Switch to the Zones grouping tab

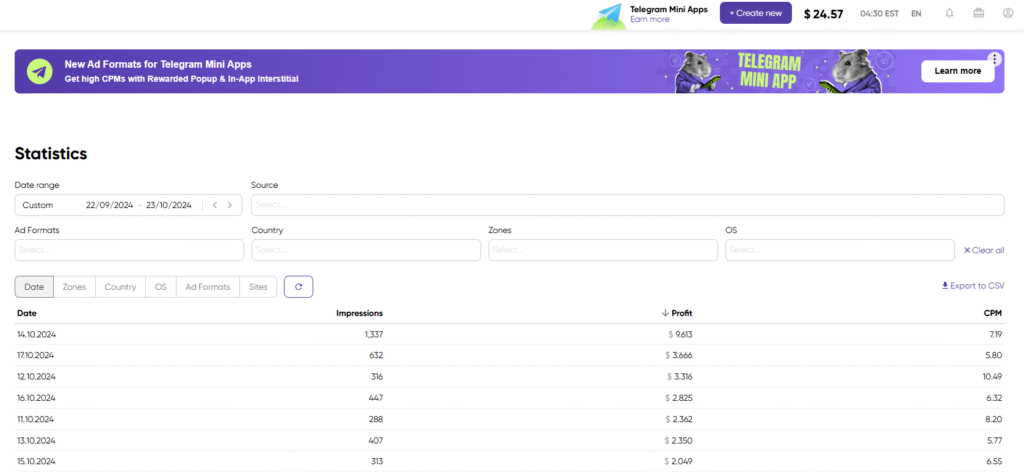[74, 287]
